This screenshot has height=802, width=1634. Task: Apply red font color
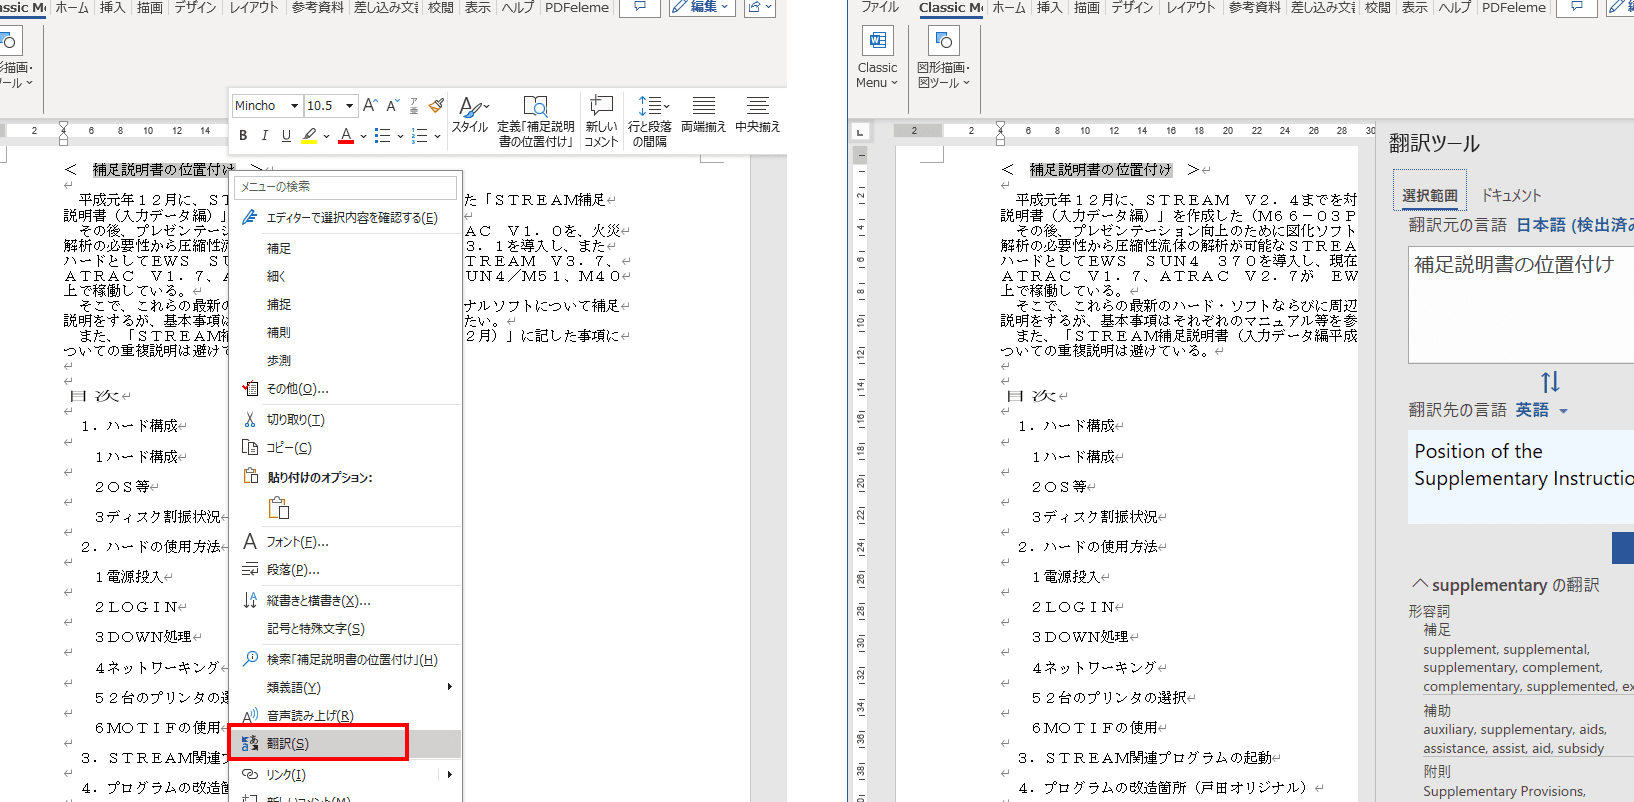coord(346,136)
